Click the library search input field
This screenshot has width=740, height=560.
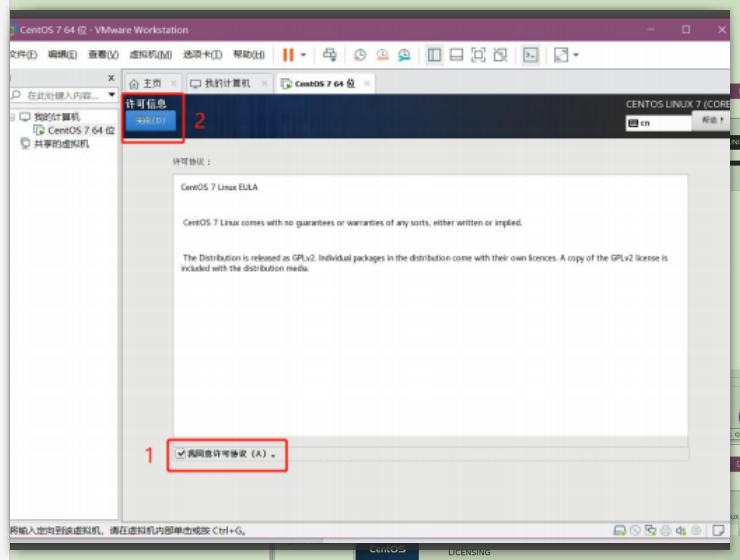pos(59,95)
